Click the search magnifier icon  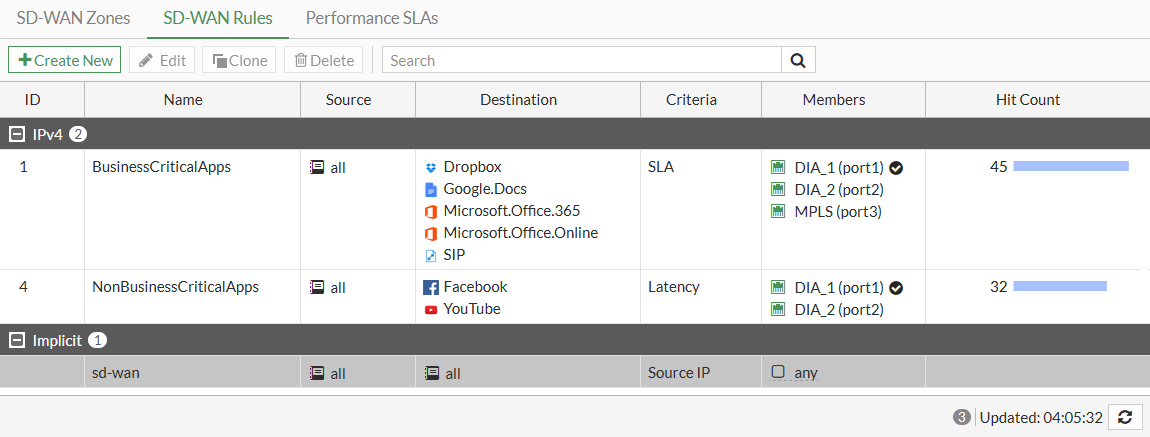798,60
